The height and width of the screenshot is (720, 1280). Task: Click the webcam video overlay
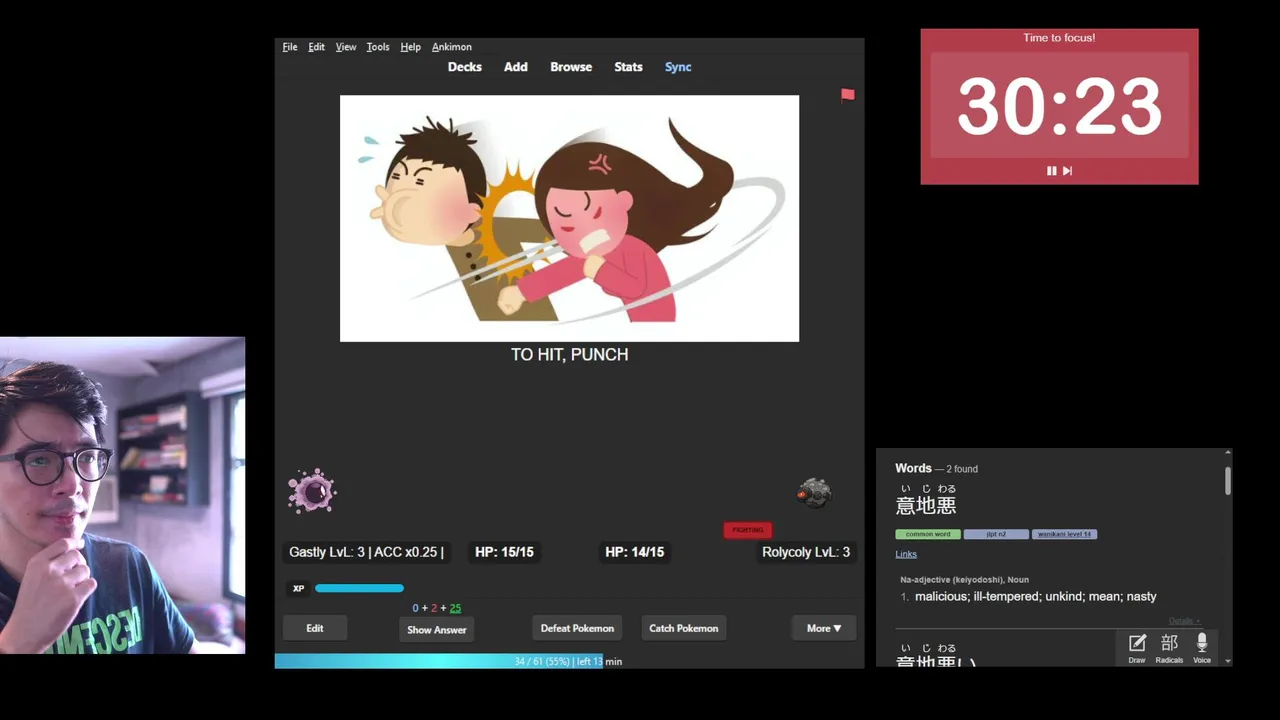tap(122, 495)
